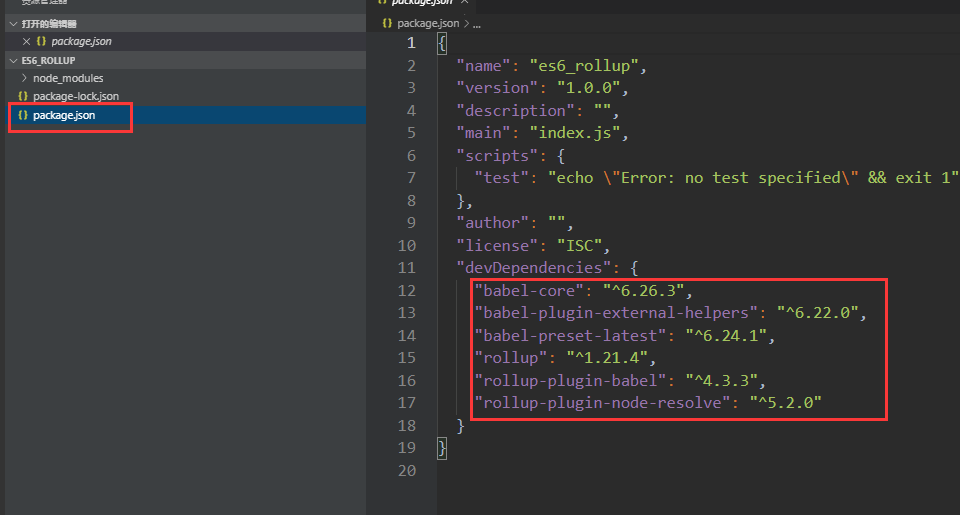Viewport: 960px width, 515px height.
Task: Select package.json in ES6_ROLLUP tree
Action: pos(64,115)
